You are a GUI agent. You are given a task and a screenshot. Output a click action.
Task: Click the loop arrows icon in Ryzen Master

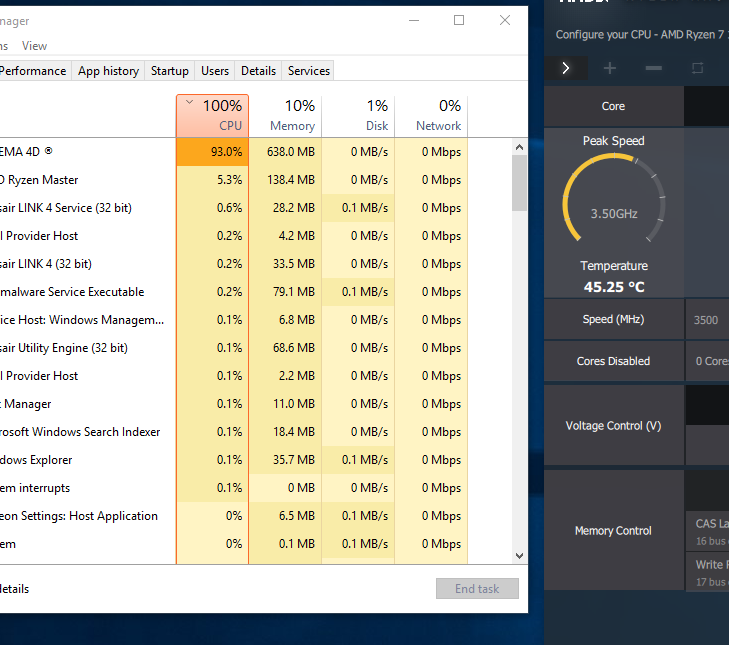(x=698, y=68)
